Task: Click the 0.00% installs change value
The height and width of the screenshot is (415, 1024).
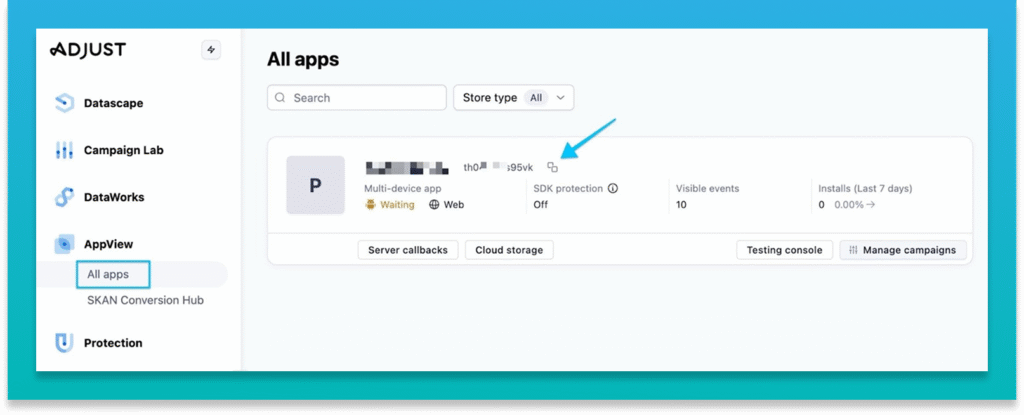Action: 849,205
